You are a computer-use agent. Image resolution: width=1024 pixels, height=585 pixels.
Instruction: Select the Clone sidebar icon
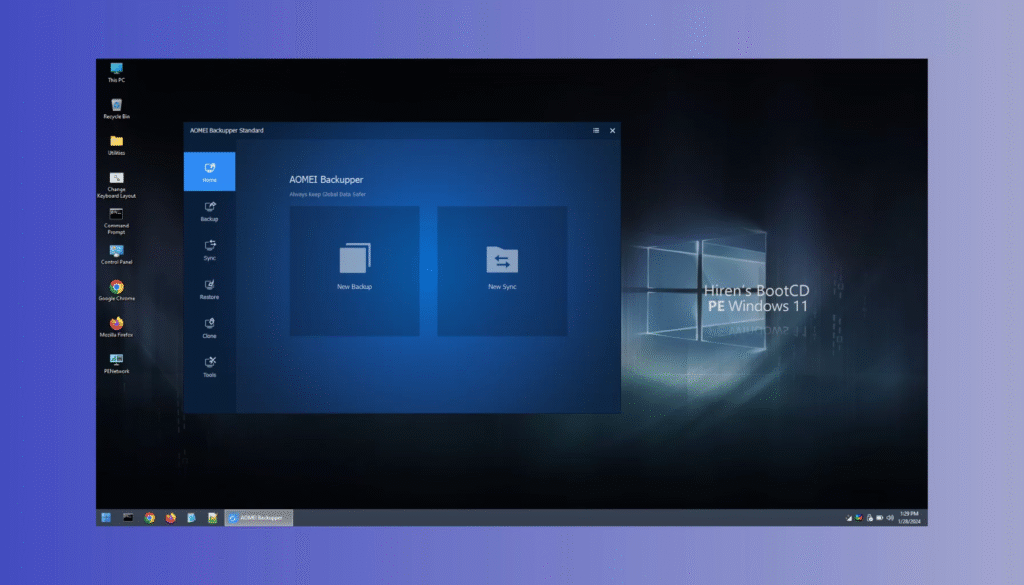[209, 327]
